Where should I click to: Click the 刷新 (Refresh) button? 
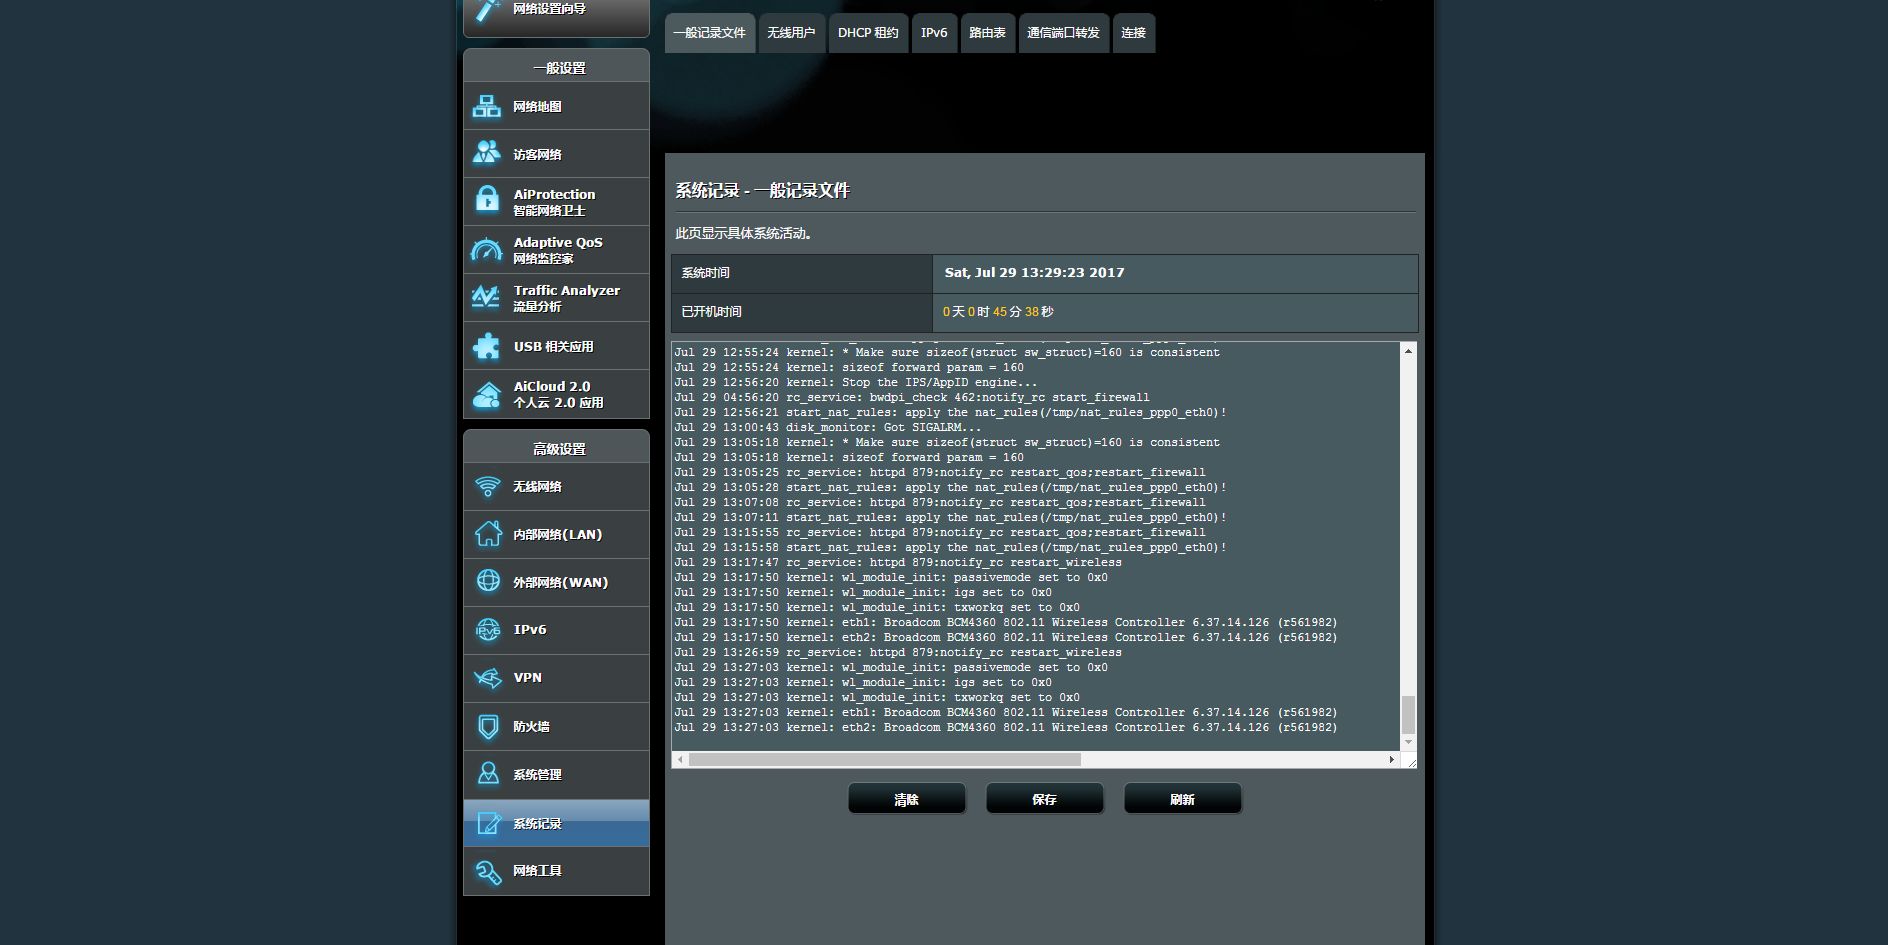[x=1182, y=799]
